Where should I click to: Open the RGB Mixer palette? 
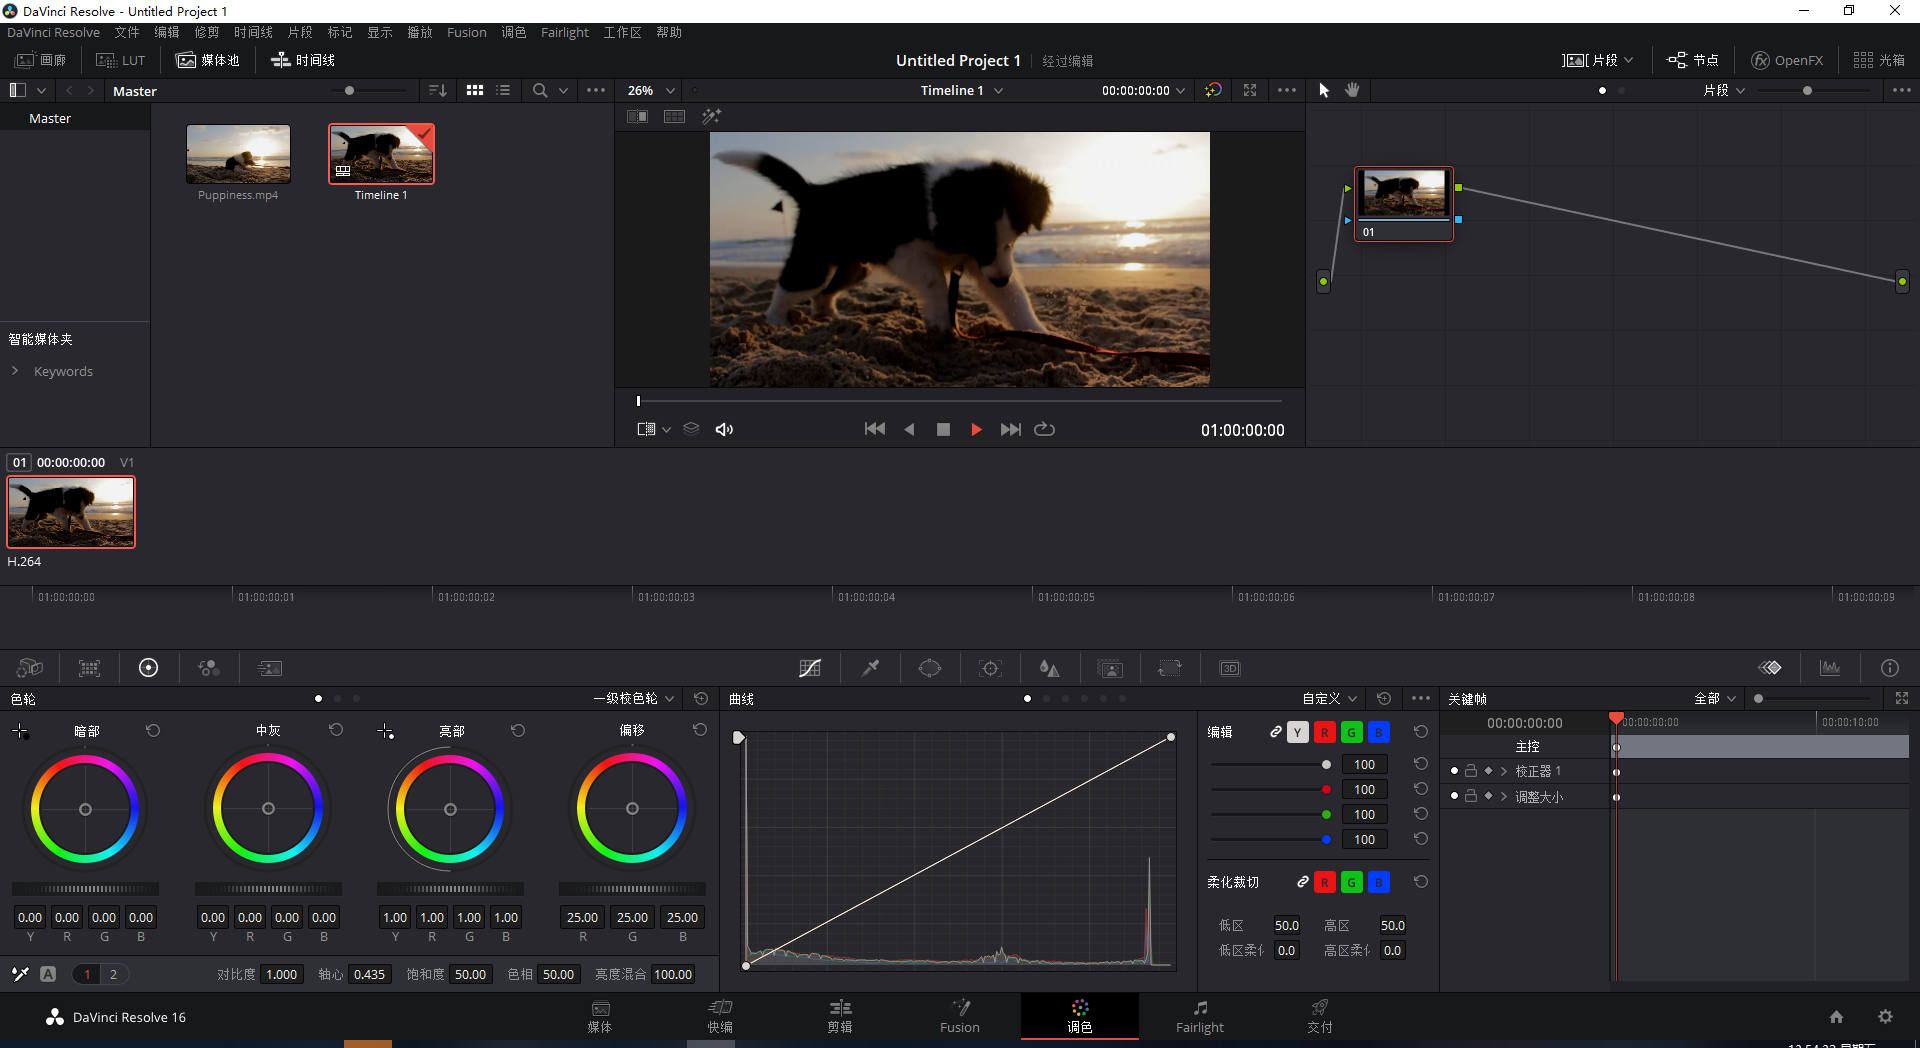click(x=208, y=668)
